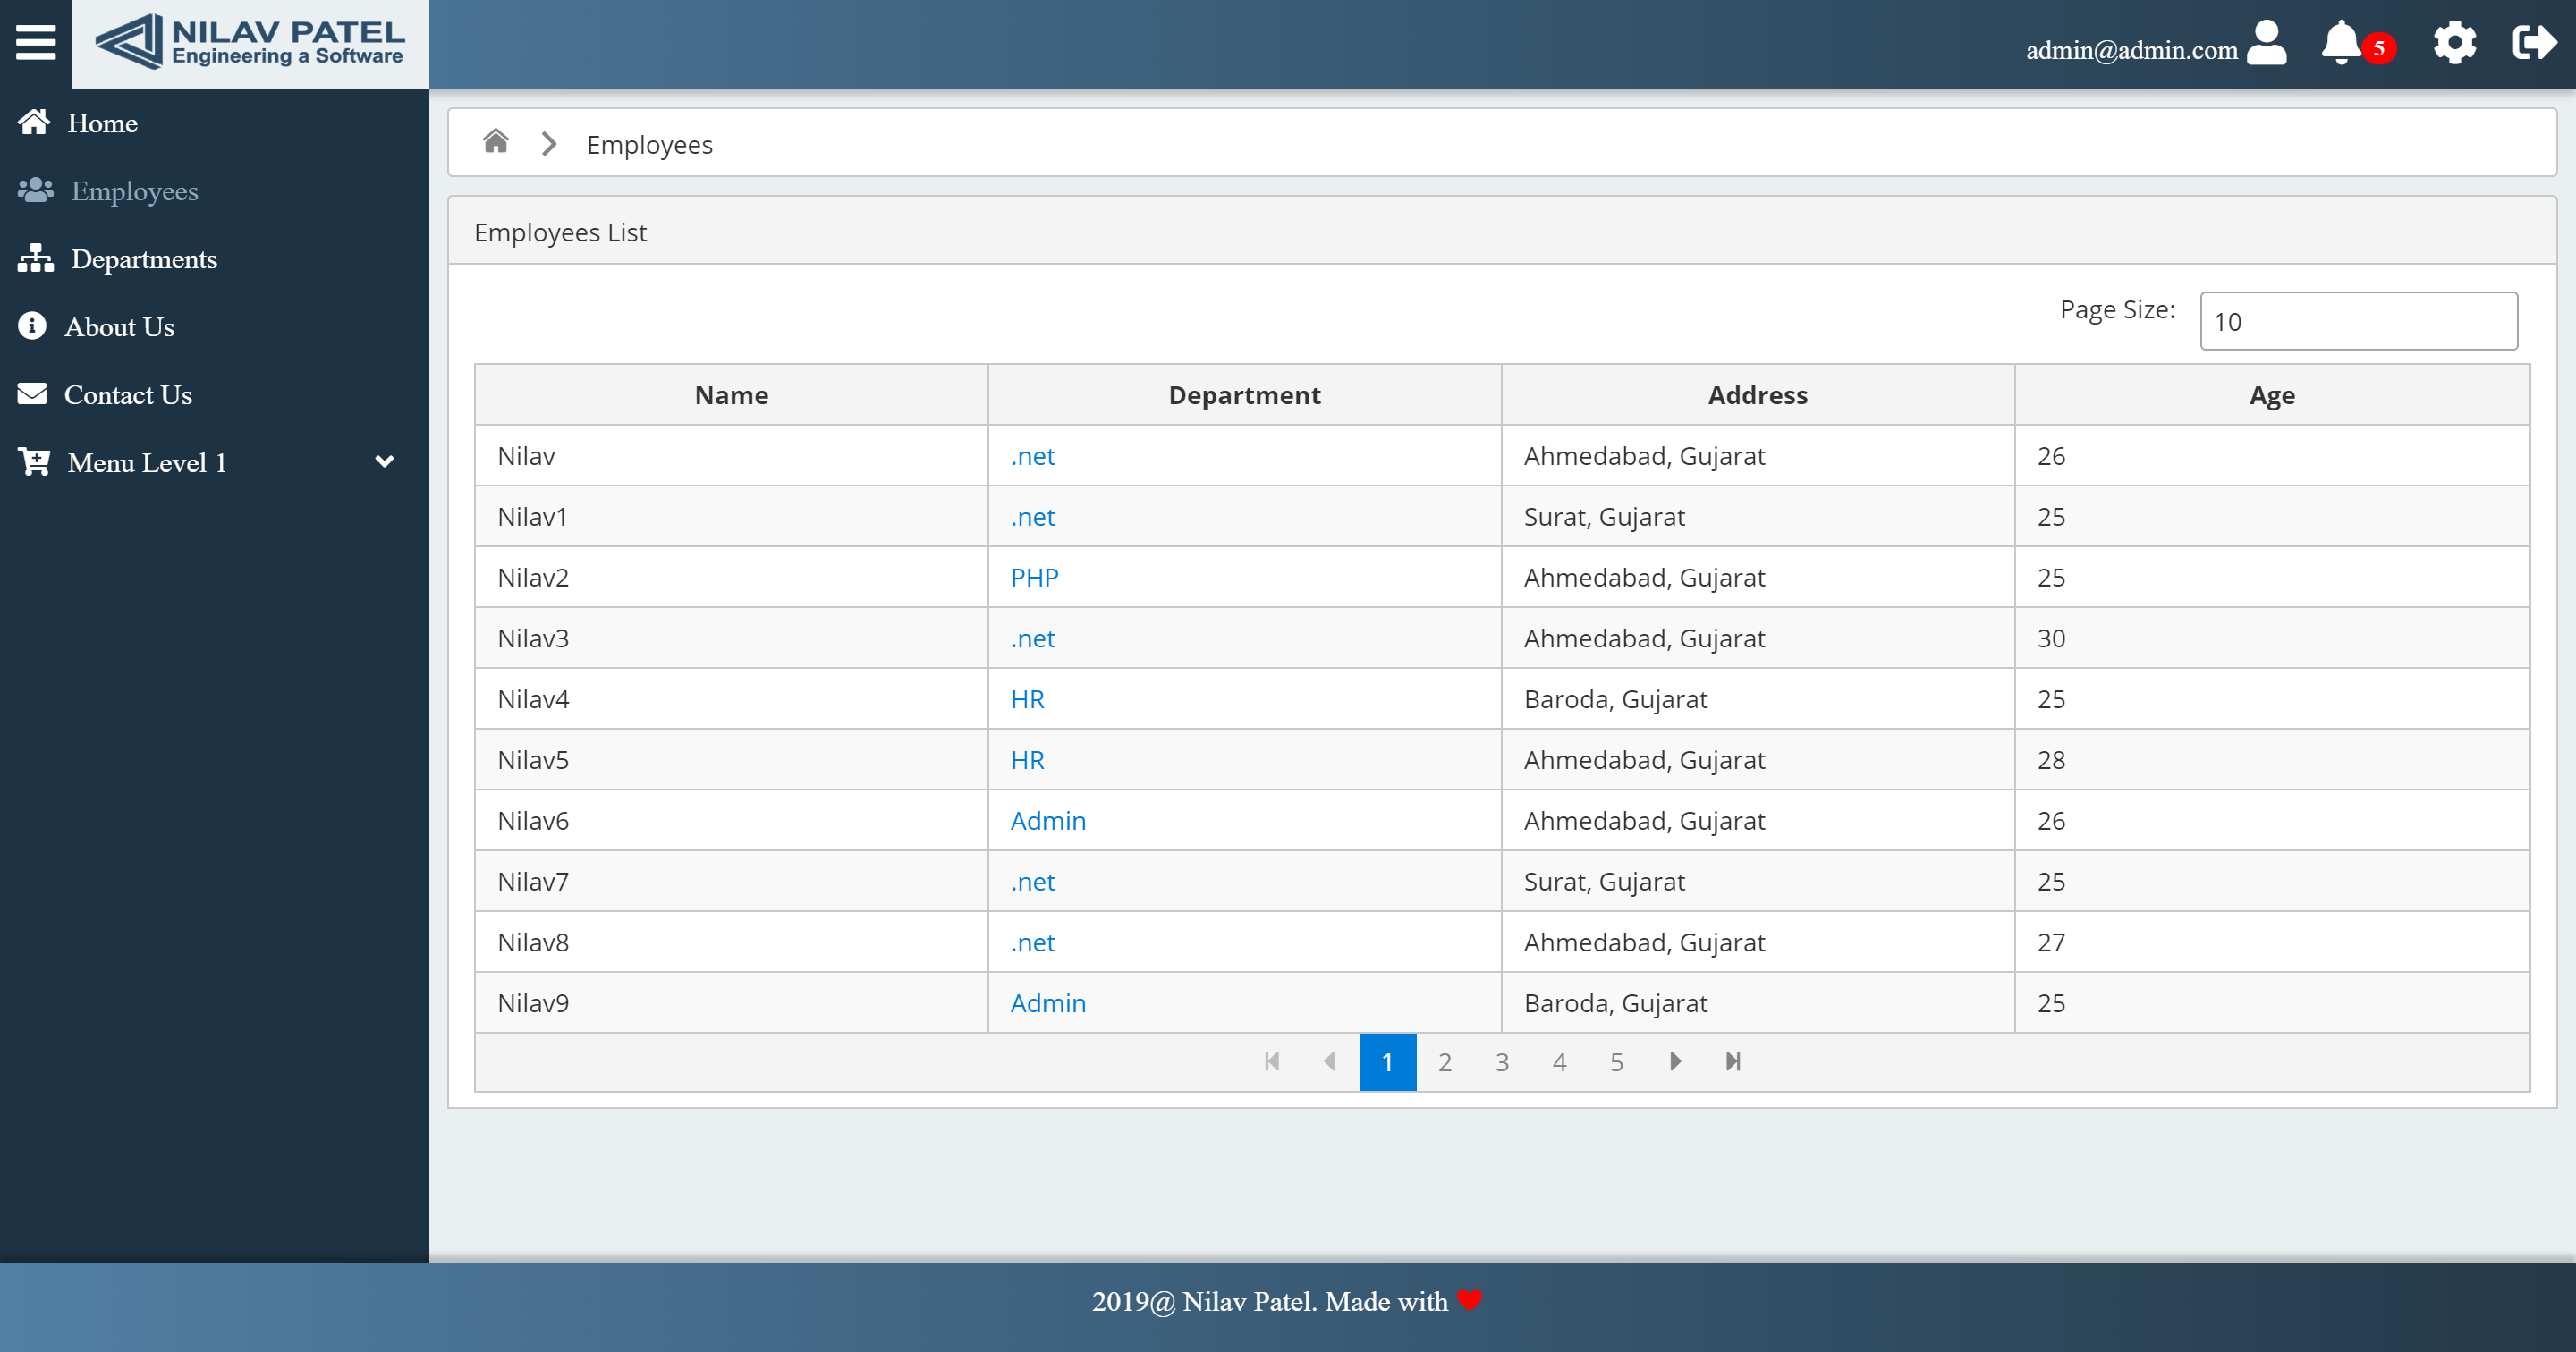2576x1352 pixels.
Task: Select the Employees people icon
Action: 33,190
